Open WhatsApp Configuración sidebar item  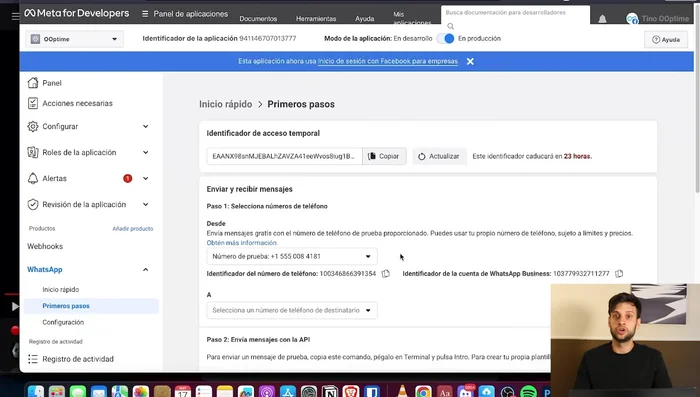click(63, 322)
